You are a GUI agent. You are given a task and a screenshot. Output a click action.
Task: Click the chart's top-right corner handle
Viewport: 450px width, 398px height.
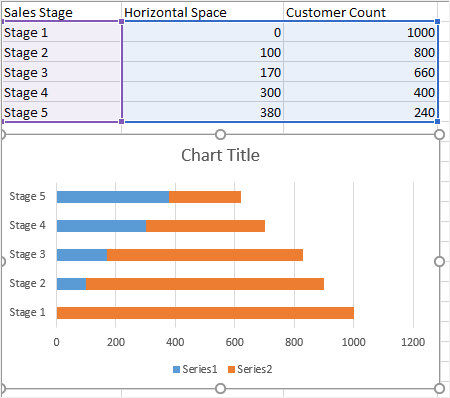tap(440, 135)
